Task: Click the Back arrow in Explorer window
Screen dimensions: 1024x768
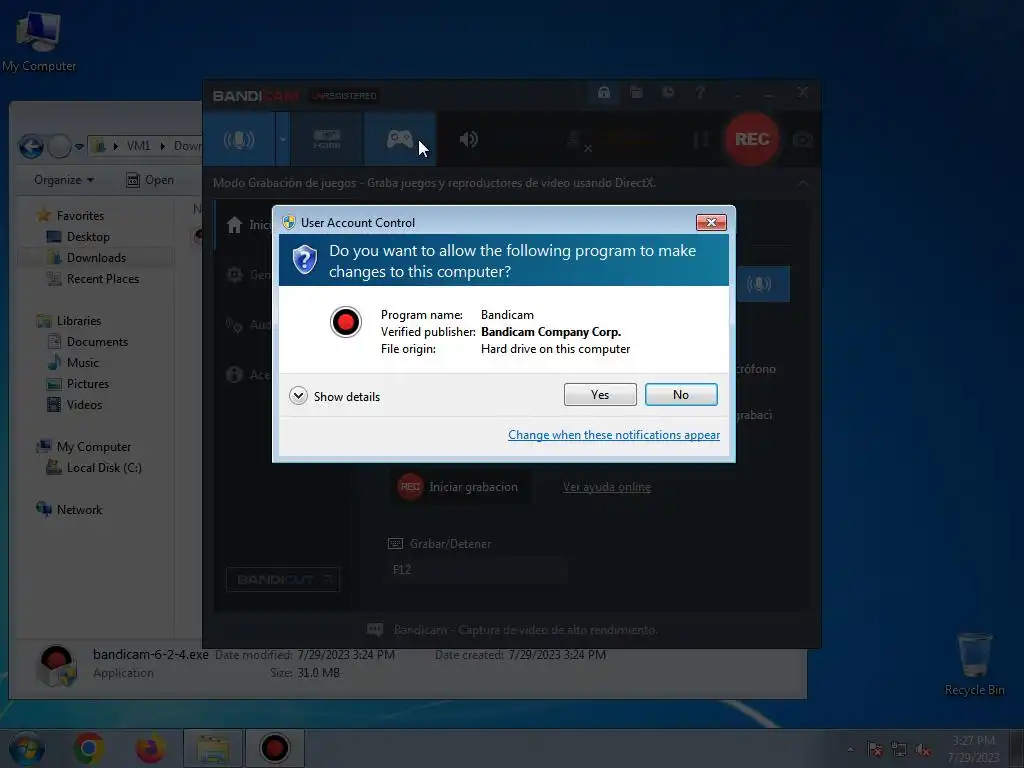Action: click(31, 146)
